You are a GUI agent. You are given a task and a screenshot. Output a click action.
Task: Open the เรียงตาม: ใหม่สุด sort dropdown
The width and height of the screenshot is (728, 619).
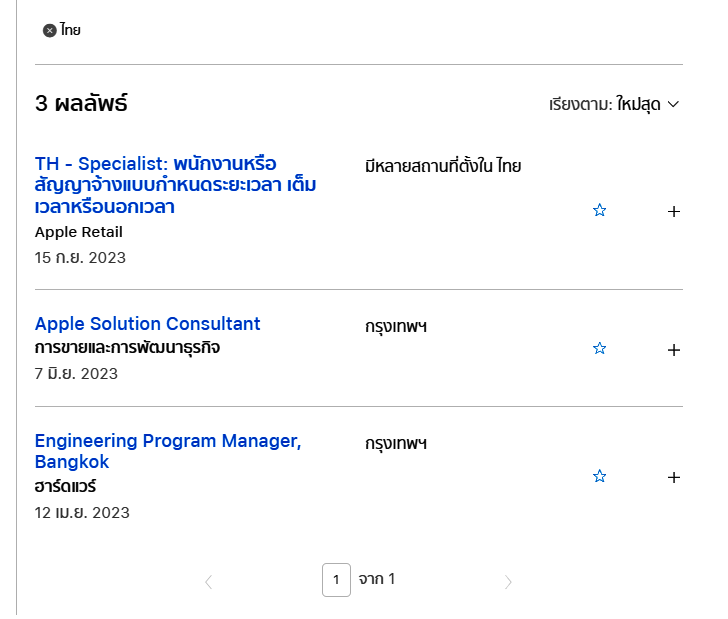tap(614, 104)
